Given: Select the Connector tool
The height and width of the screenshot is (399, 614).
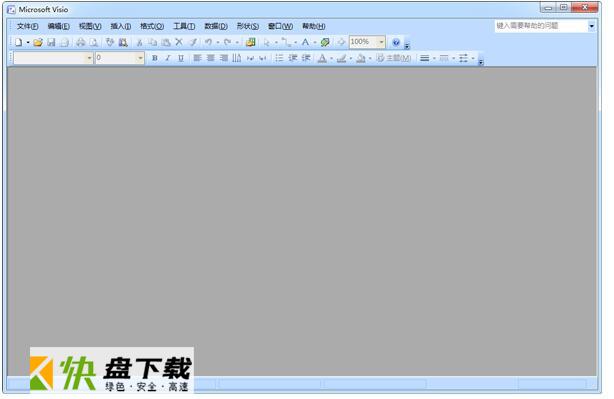Looking at the screenshot, I should coord(286,42).
